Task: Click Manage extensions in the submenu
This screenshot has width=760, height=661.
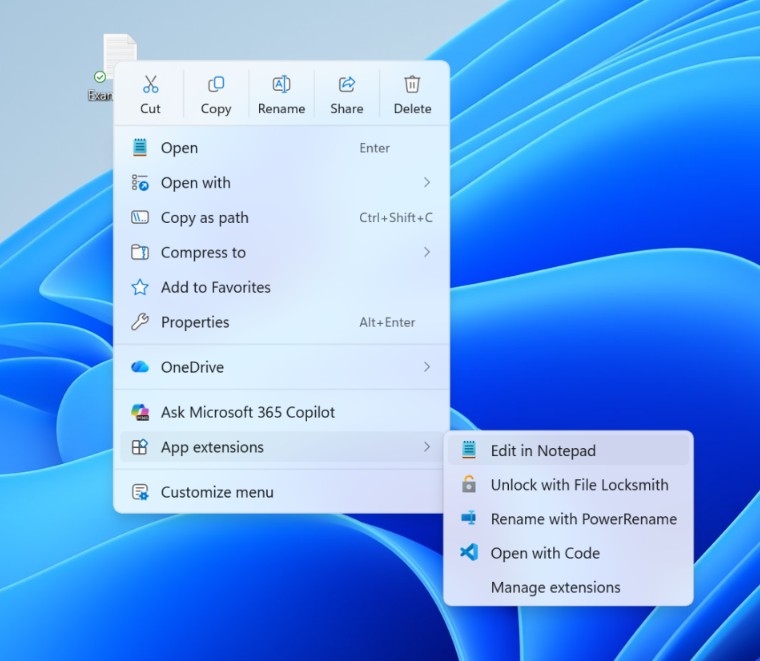Action: pos(569,587)
